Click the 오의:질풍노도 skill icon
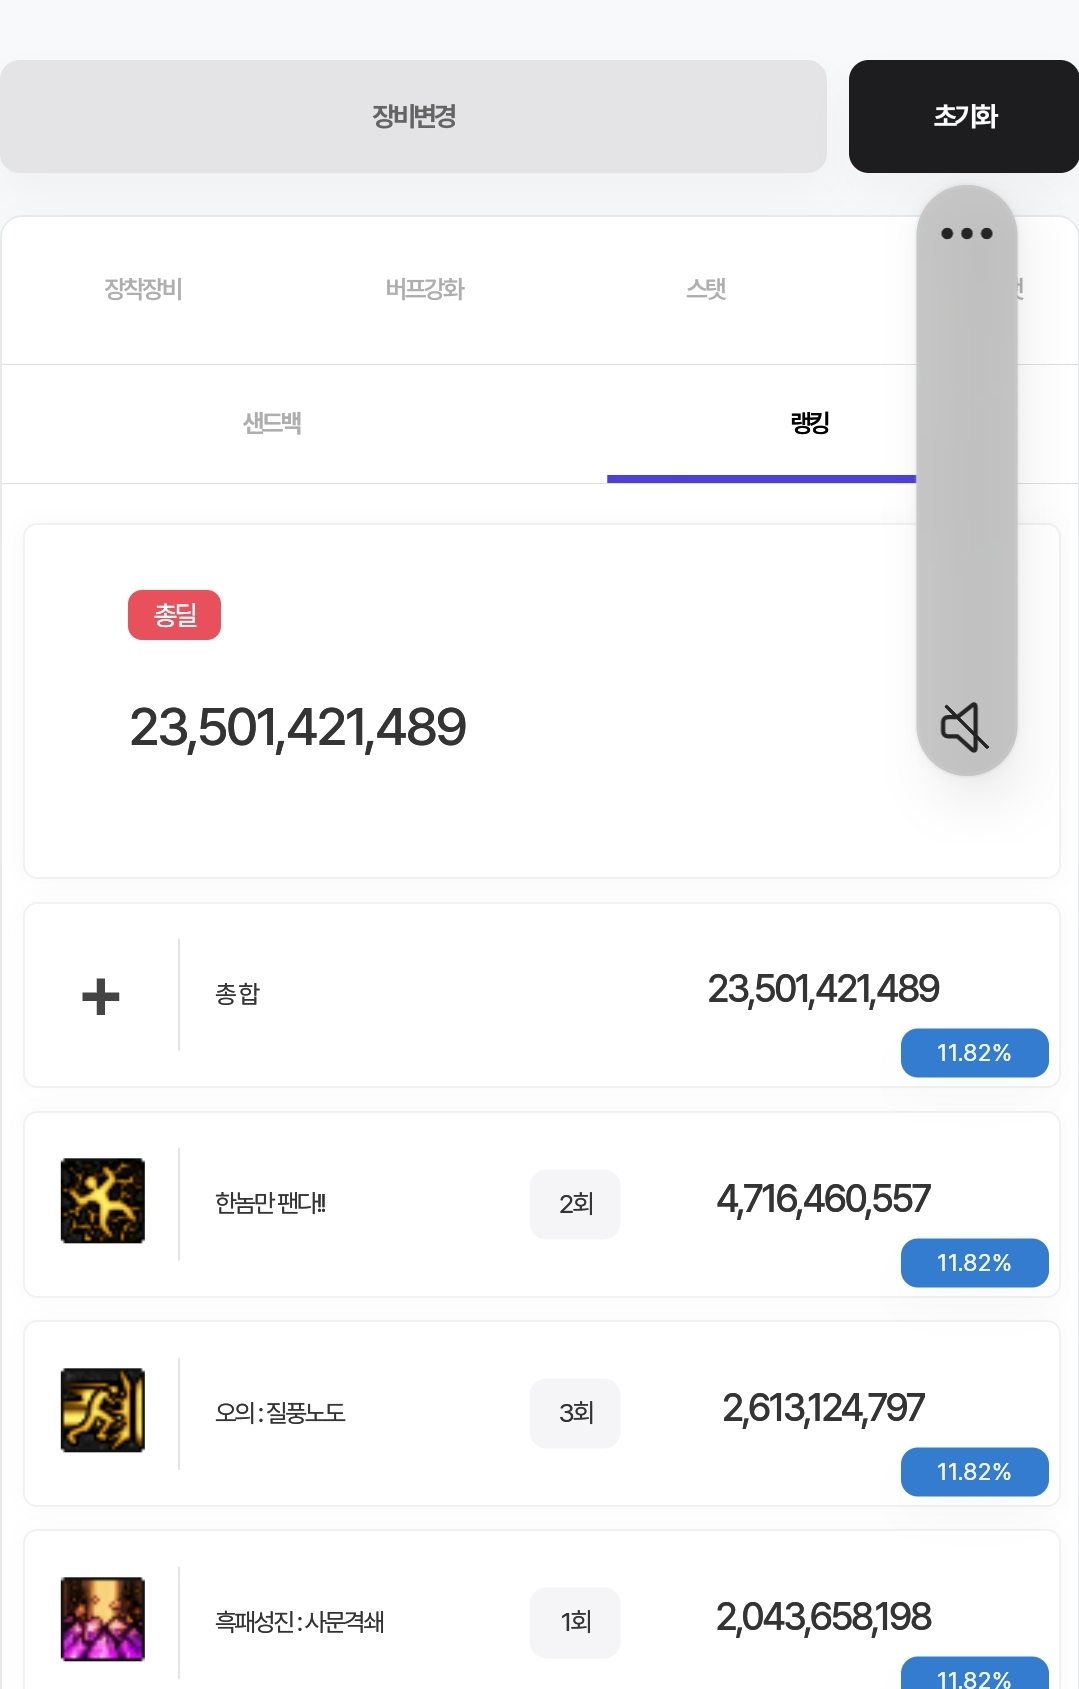The width and height of the screenshot is (1079, 1689). [103, 1410]
